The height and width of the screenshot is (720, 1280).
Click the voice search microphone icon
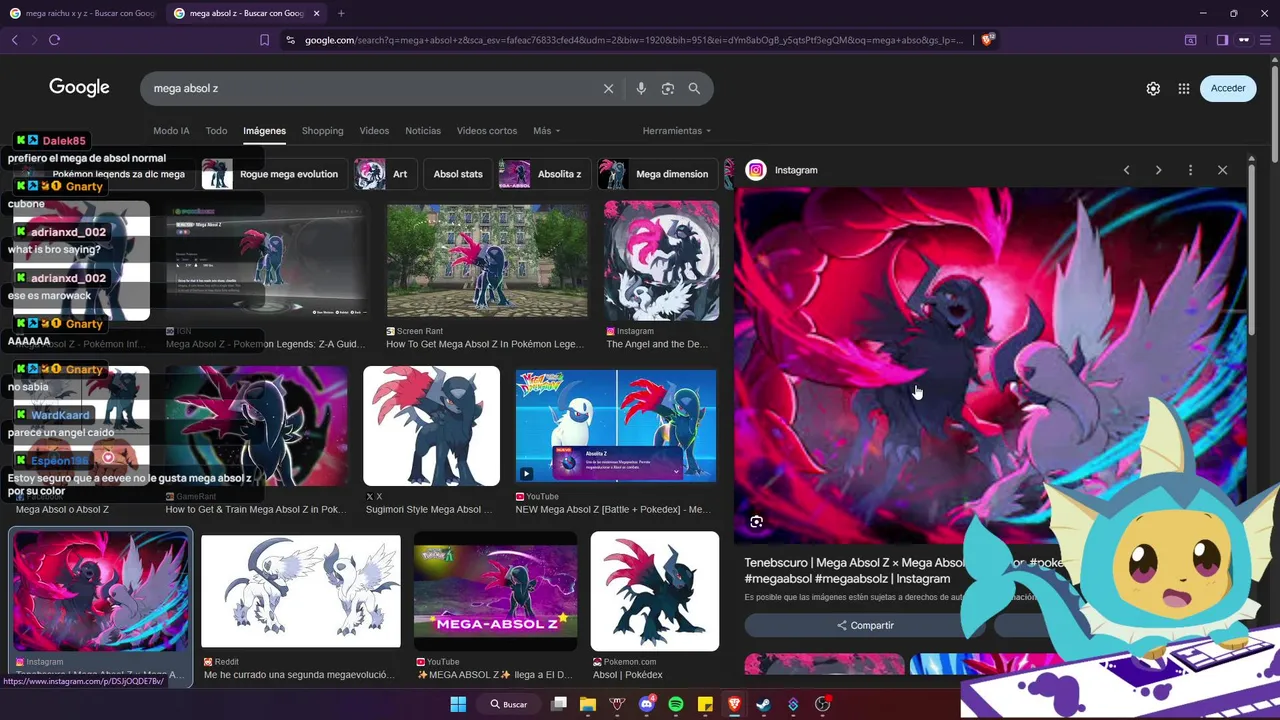point(641,88)
